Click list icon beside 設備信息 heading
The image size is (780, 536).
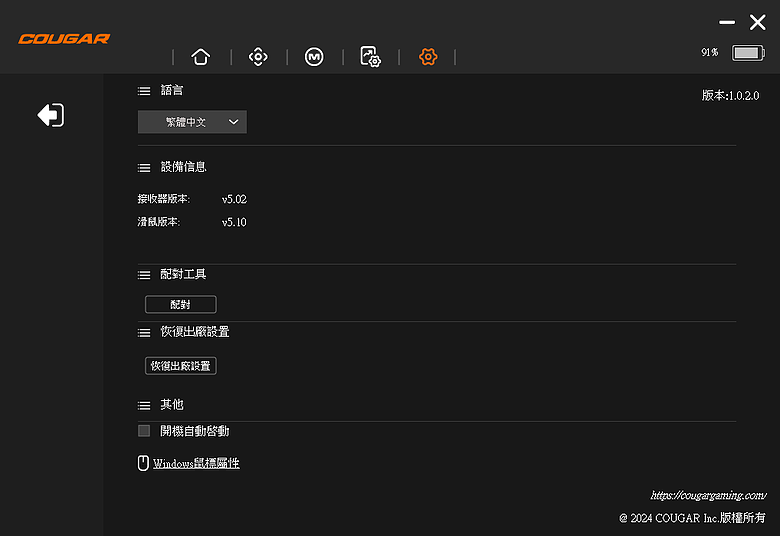(x=144, y=168)
